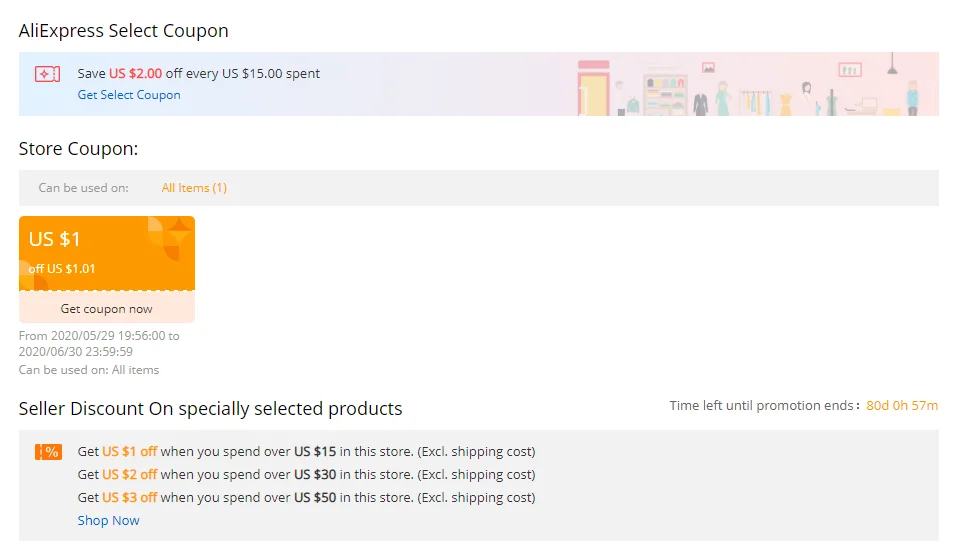This screenshot has width=956, height=559.
Task: Click the orange US $1 coupon card
Action: coord(107,253)
